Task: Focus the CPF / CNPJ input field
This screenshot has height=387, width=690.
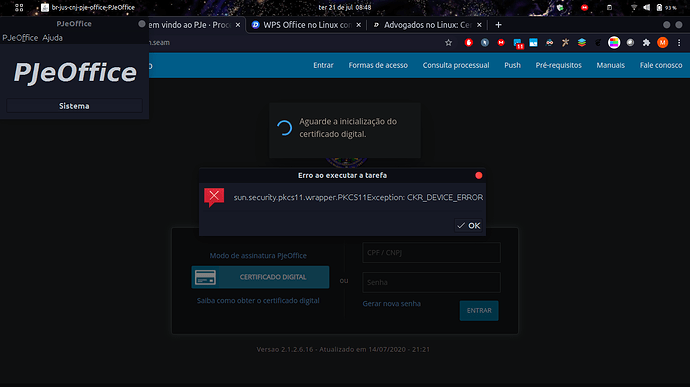Action: click(x=431, y=253)
